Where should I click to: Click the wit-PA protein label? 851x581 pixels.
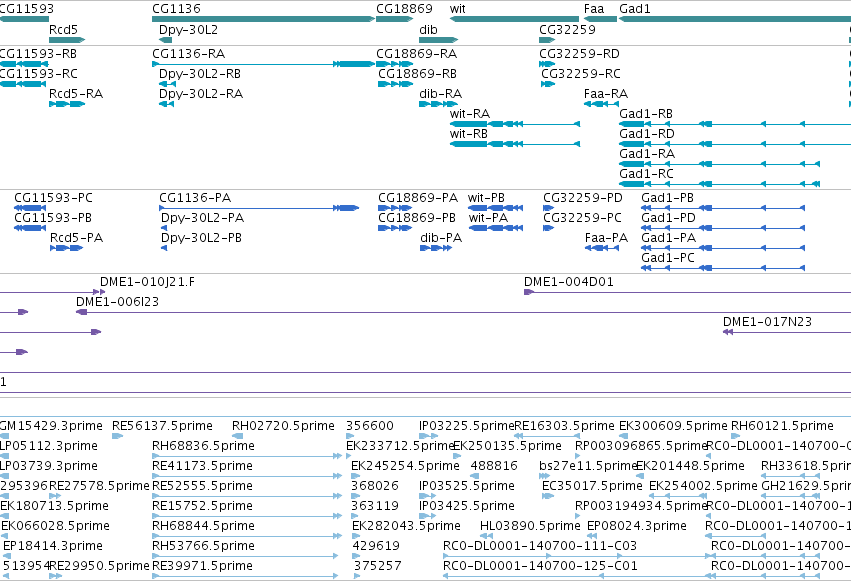[488, 218]
